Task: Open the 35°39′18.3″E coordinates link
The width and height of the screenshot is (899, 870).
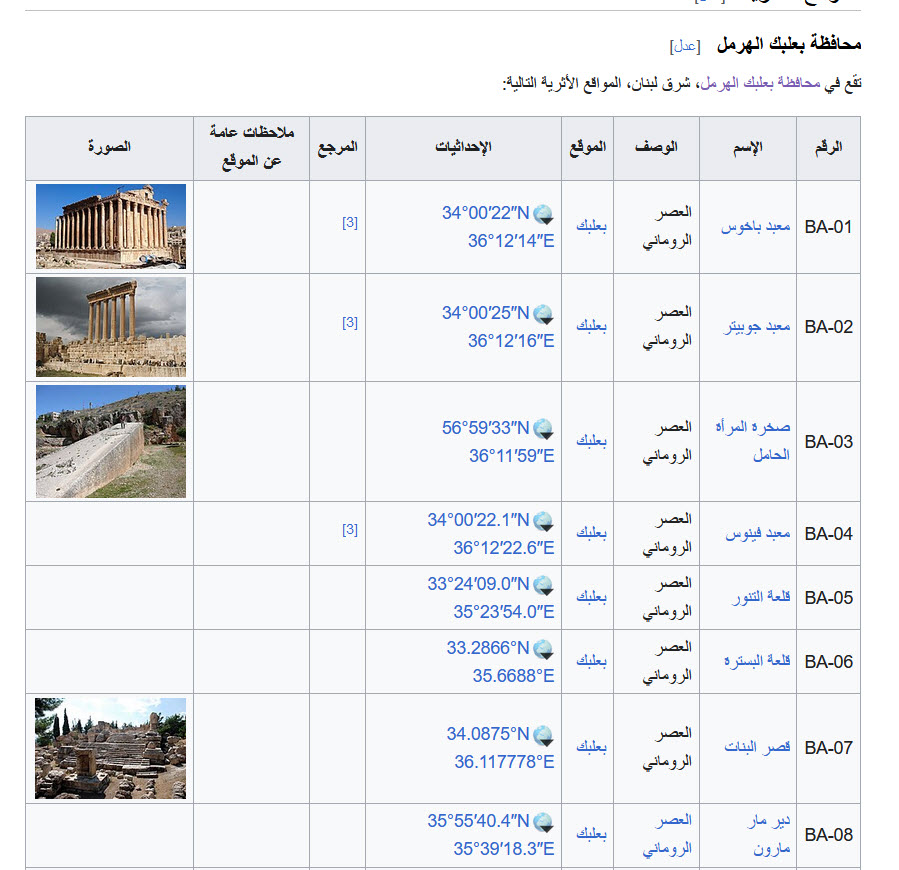Action: coord(504,849)
